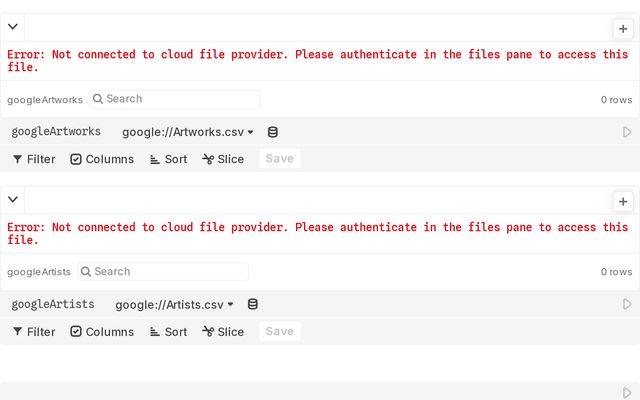Select Sort in the googleArtworks toolbar
Viewport: 640px width, 400px height.
click(x=168, y=159)
